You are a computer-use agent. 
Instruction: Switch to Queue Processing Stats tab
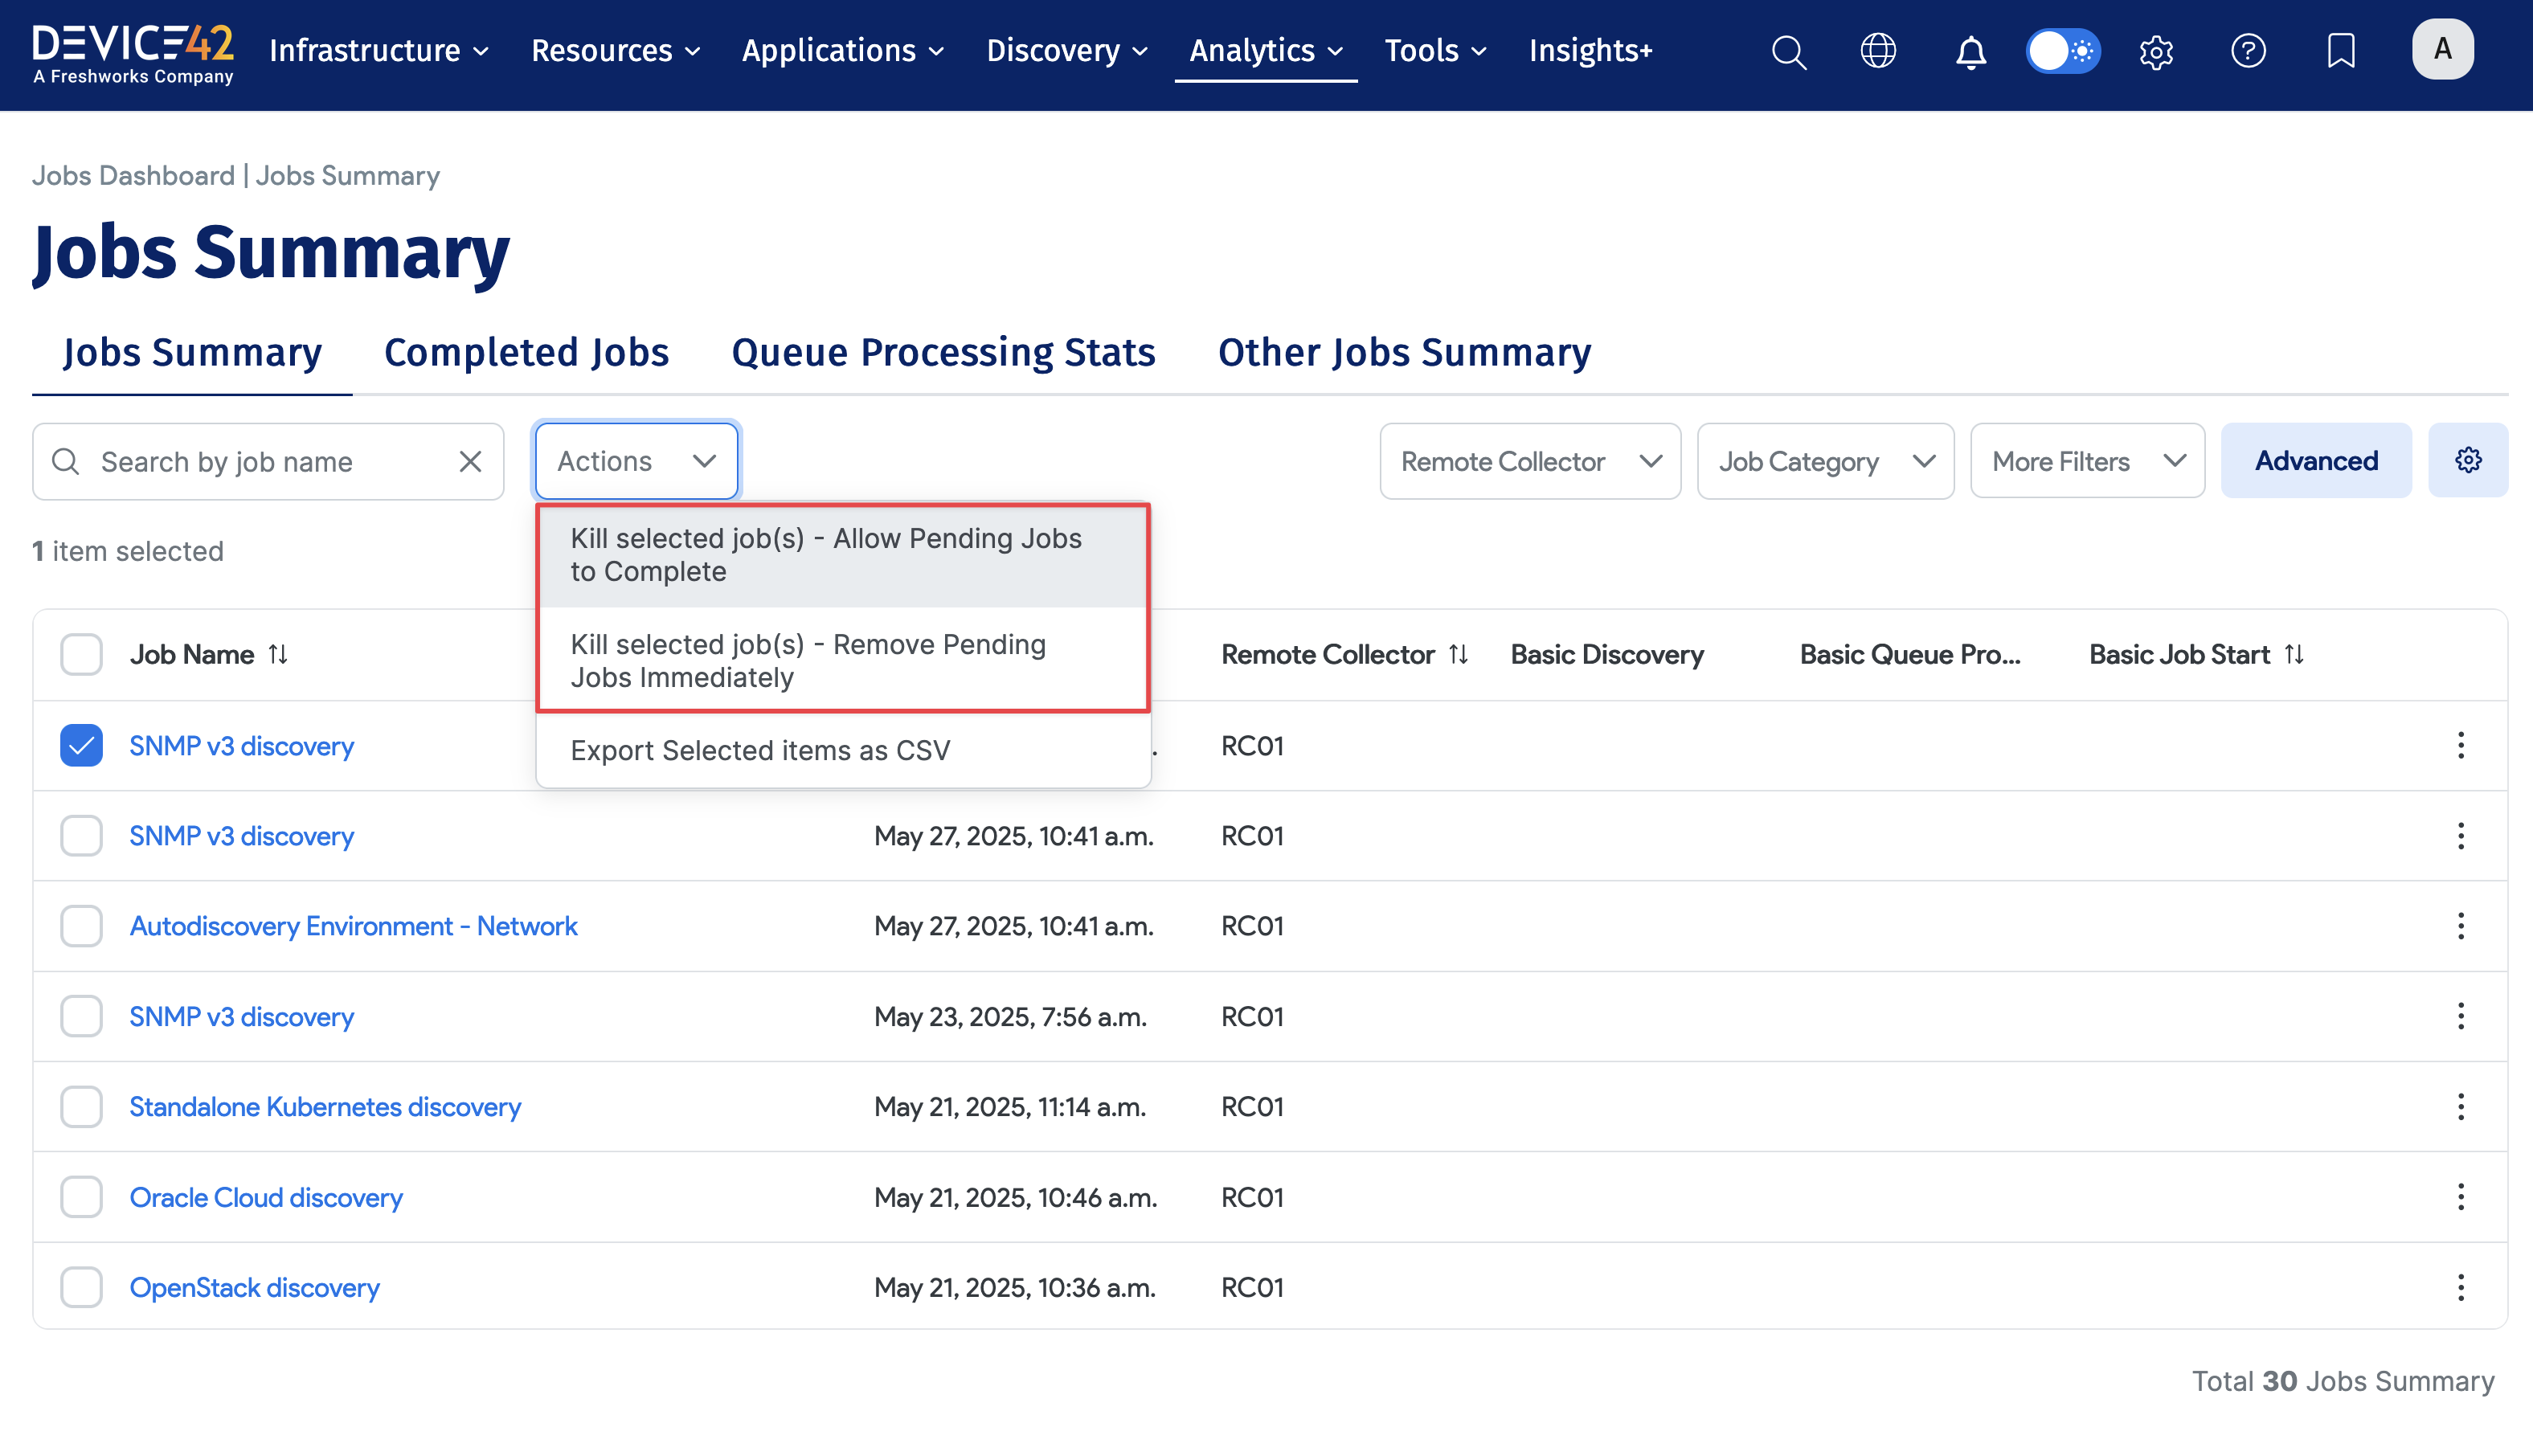coord(943,352)
